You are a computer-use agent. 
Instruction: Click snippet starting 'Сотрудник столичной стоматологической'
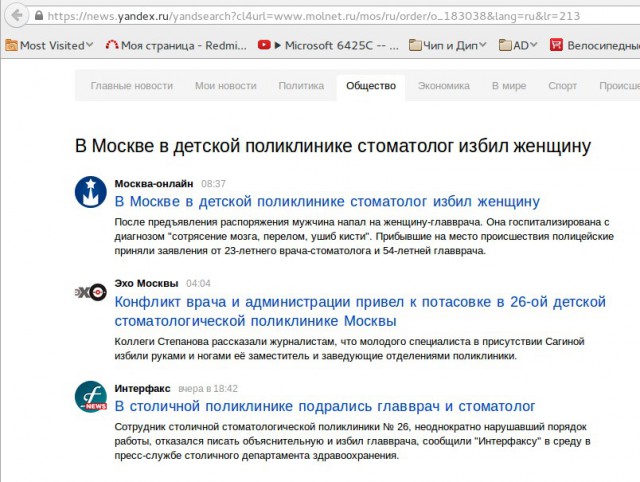352,441
